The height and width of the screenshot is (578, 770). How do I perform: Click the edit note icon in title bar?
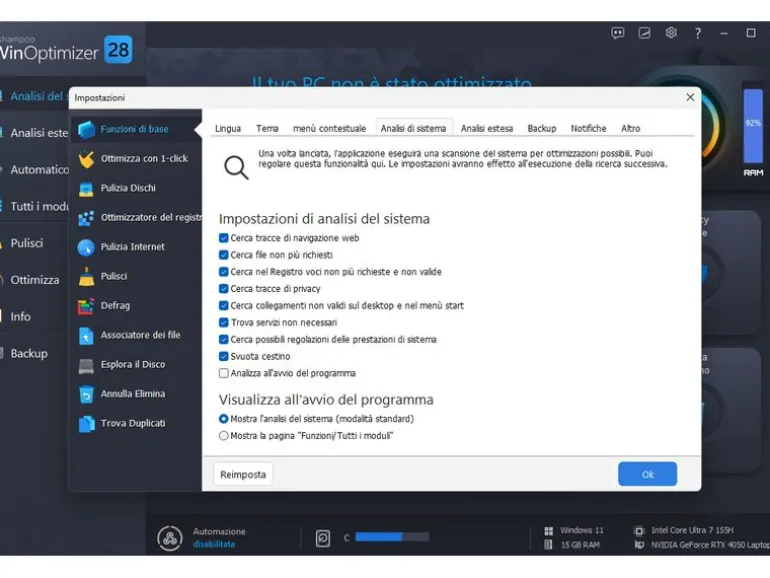pos(644,33)
